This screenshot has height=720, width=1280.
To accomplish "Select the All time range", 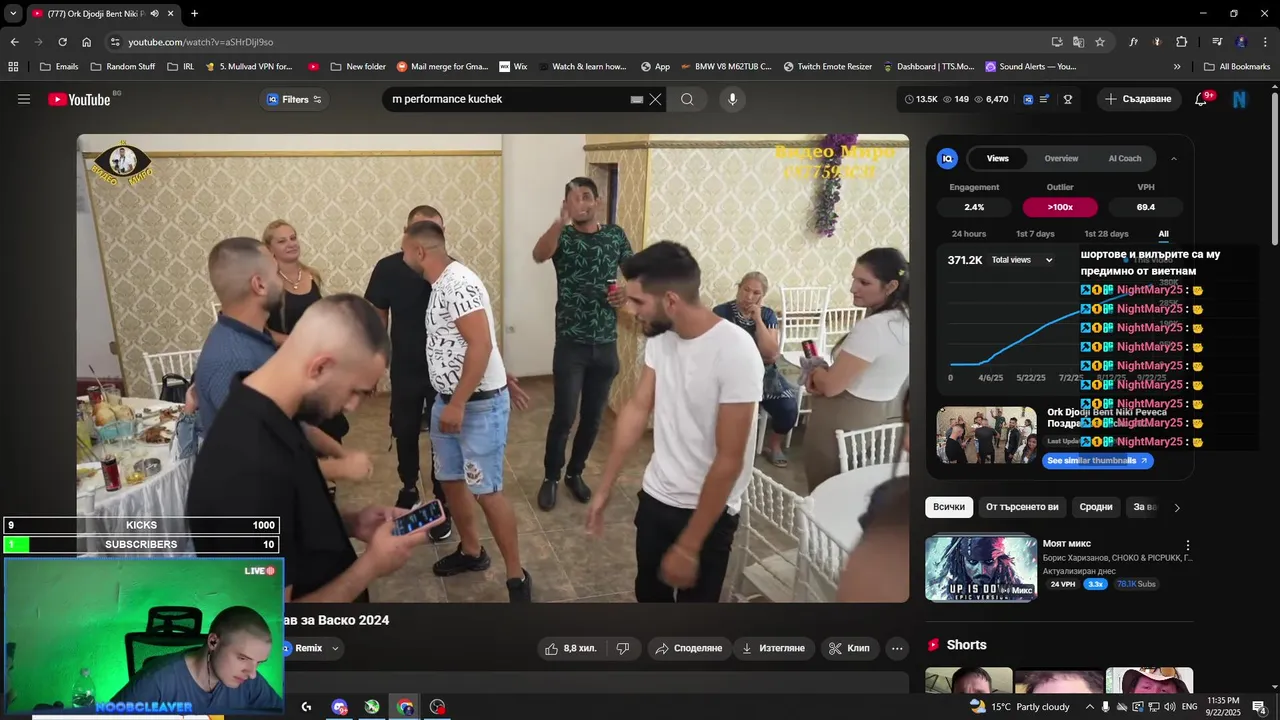I will click(x=1163, y=234).
